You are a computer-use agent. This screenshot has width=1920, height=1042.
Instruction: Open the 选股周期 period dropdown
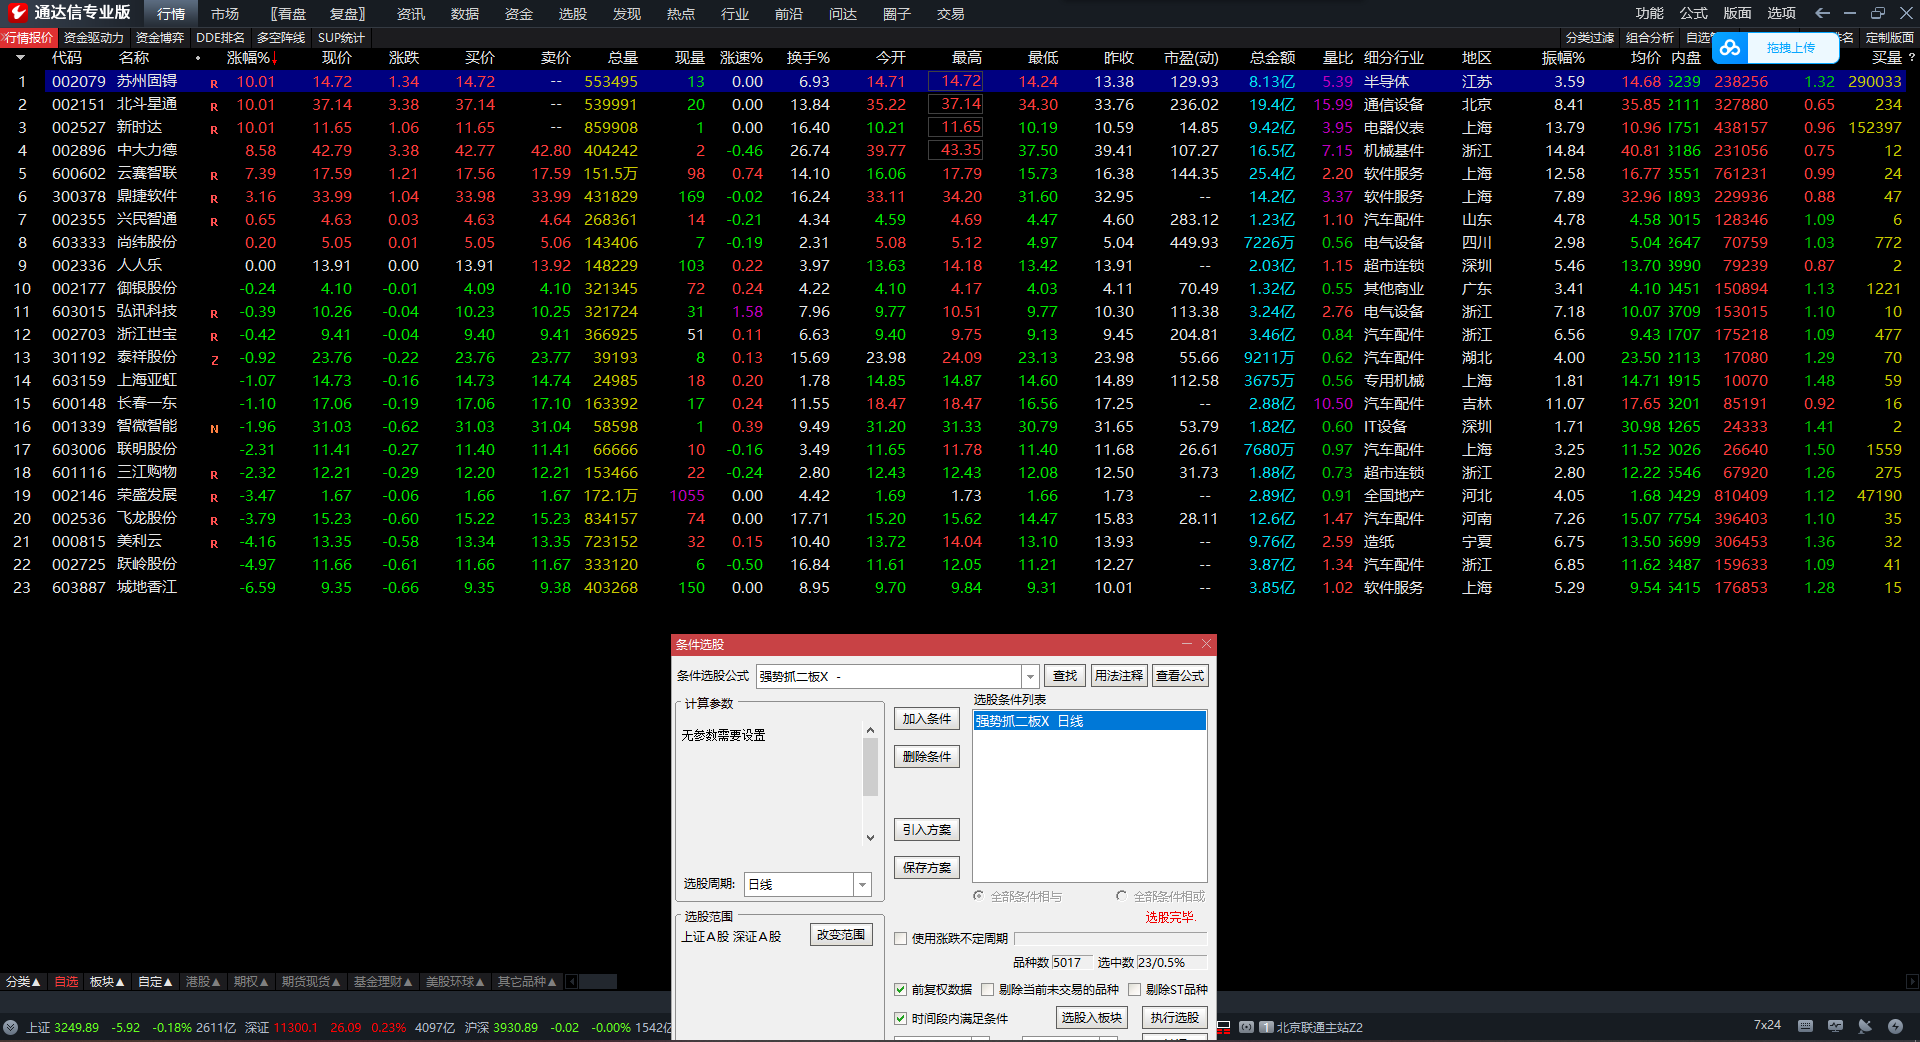pos(861,885)
